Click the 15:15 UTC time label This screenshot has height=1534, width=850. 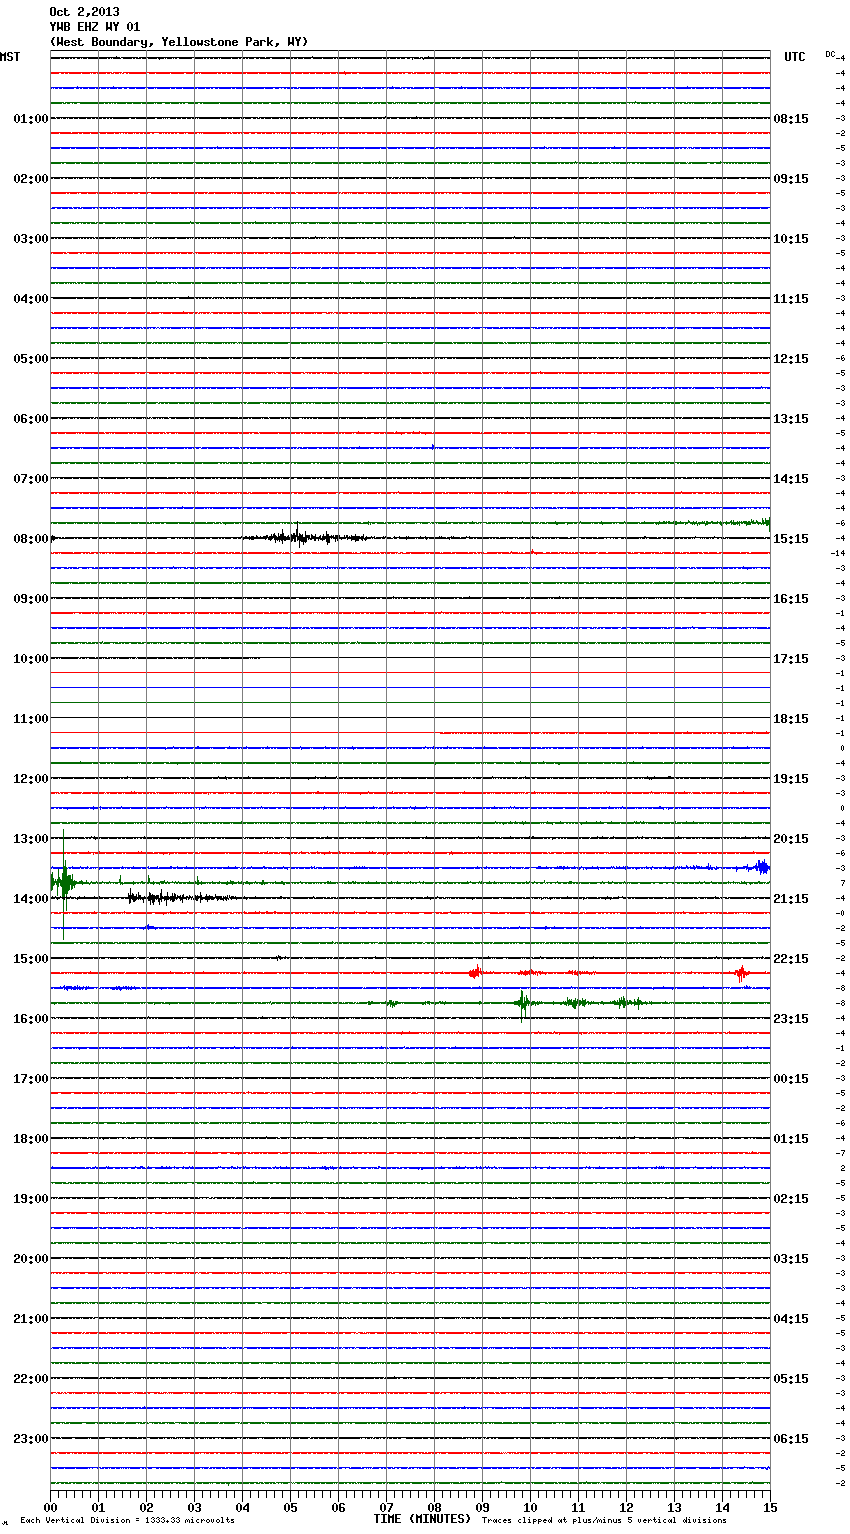pos(791,539)
